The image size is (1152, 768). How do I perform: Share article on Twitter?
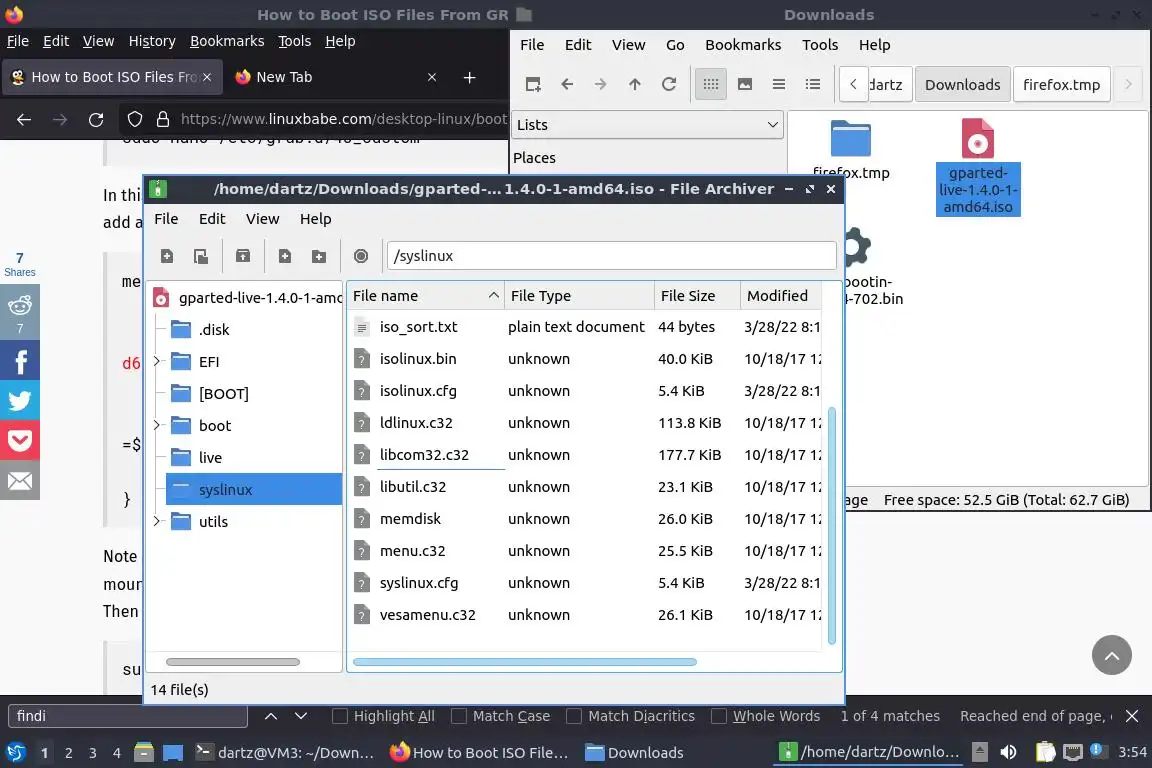(20, 401)
